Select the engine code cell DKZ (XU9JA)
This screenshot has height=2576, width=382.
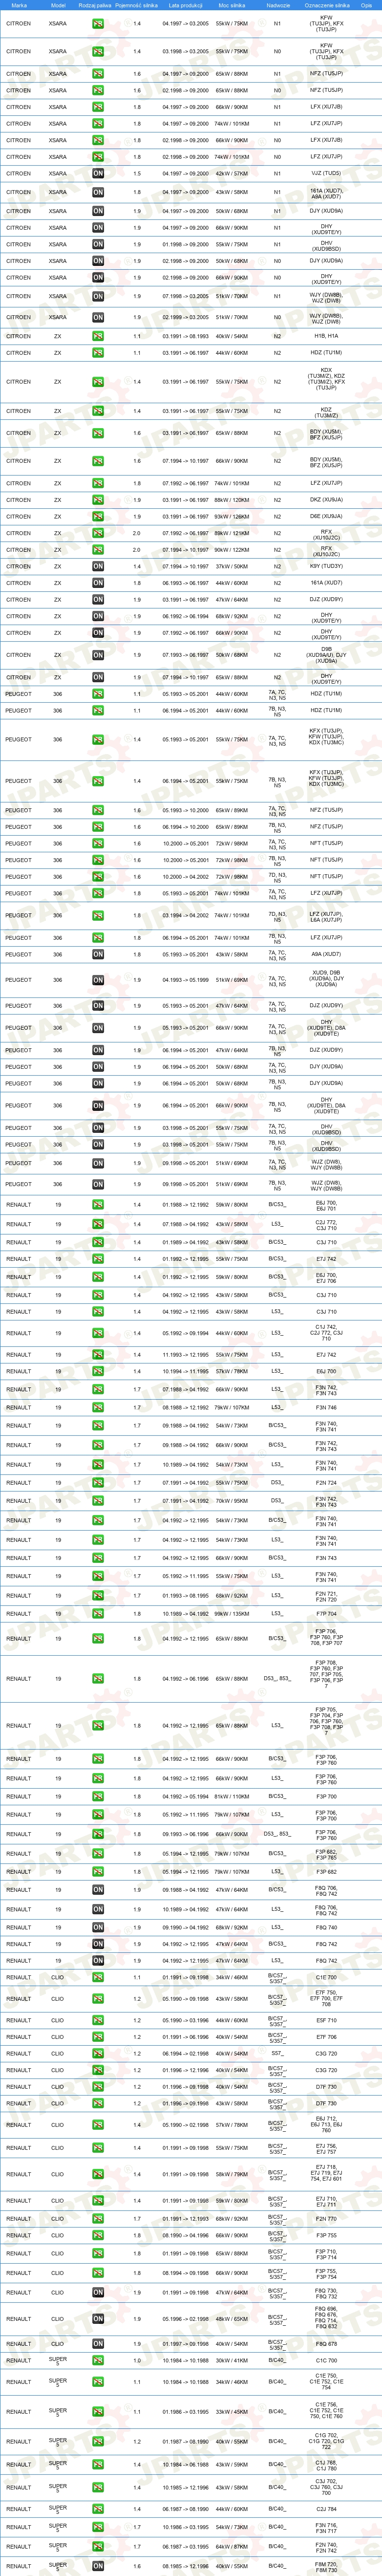click(326, 500)
